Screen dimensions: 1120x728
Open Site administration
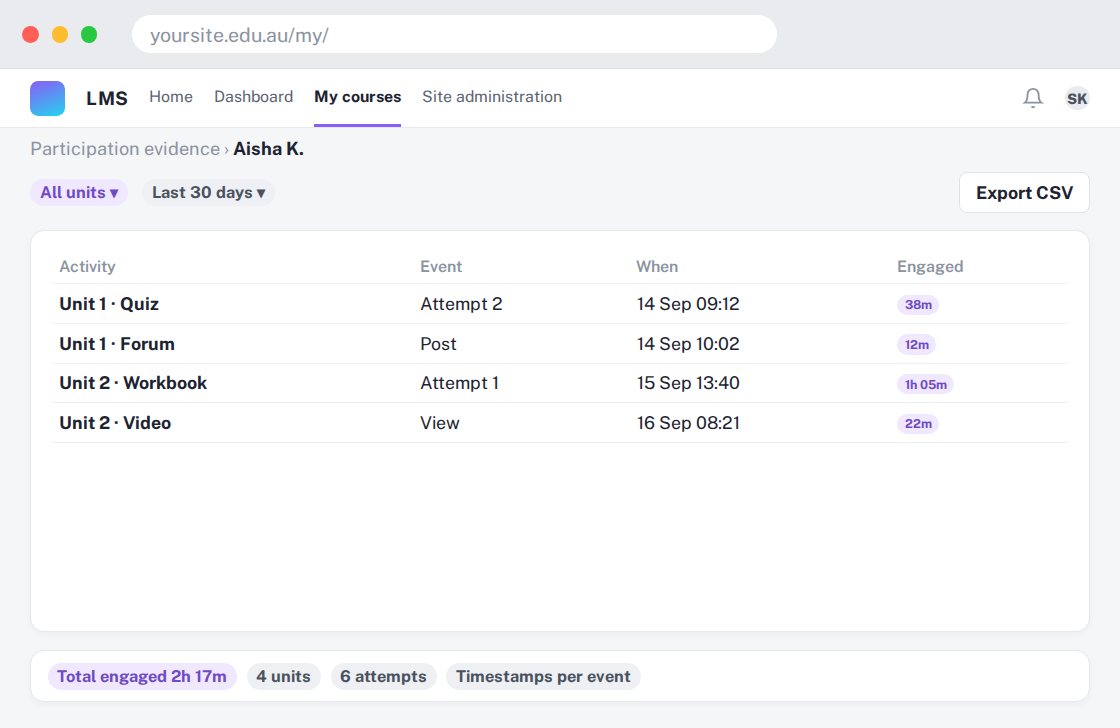click(x=492, y=96)
